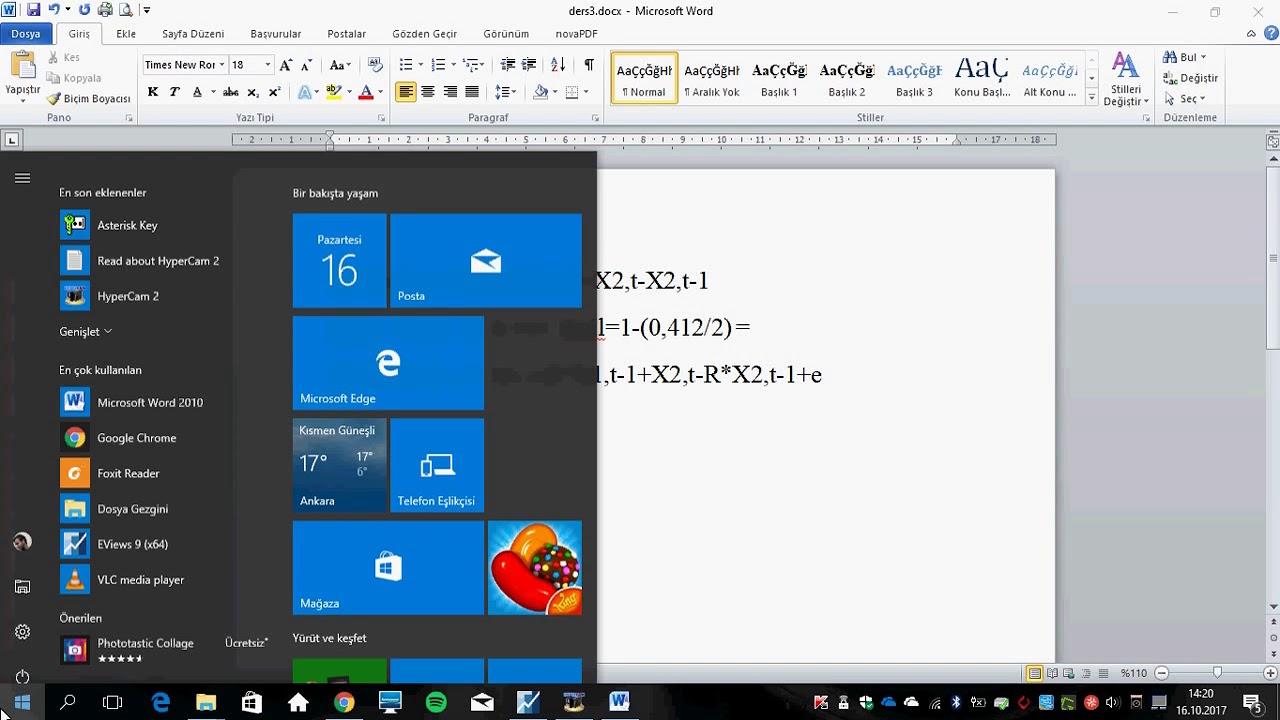Switch to Sayfa Düzeni tab
This screenshot has height=720, width=1280.
point(193,34)
